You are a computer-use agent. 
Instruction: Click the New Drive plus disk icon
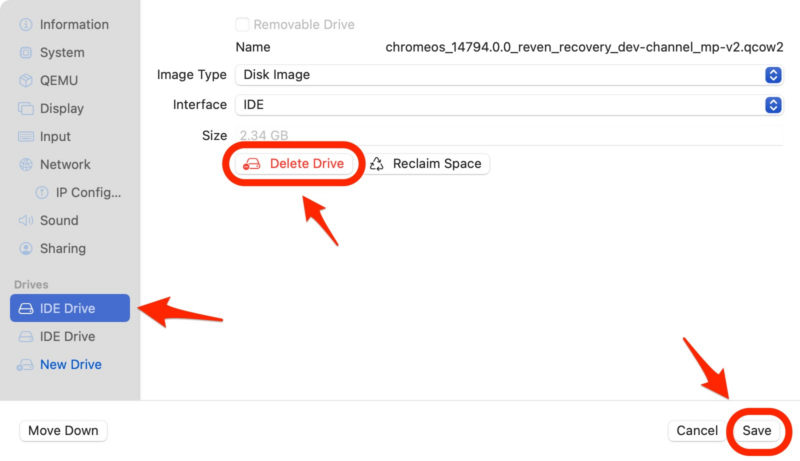tap(26, 365)
